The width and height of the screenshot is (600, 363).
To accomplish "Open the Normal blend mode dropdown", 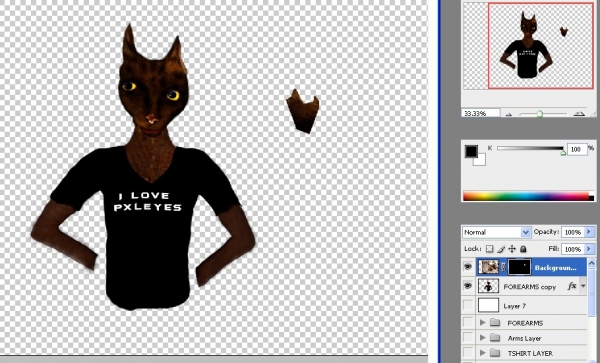I will pyautogui.click(x=496, y=232).
